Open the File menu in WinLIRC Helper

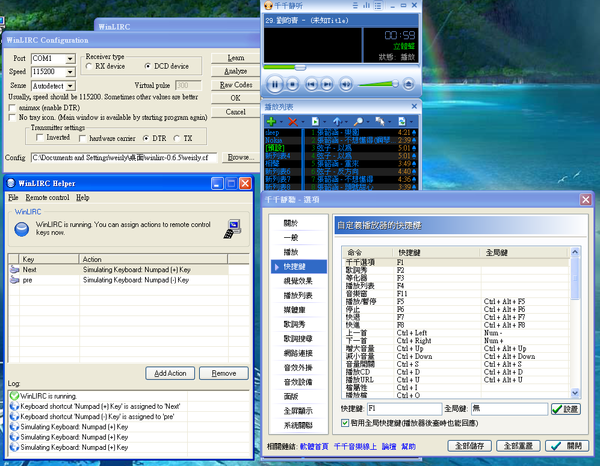(x=13, y=198)
